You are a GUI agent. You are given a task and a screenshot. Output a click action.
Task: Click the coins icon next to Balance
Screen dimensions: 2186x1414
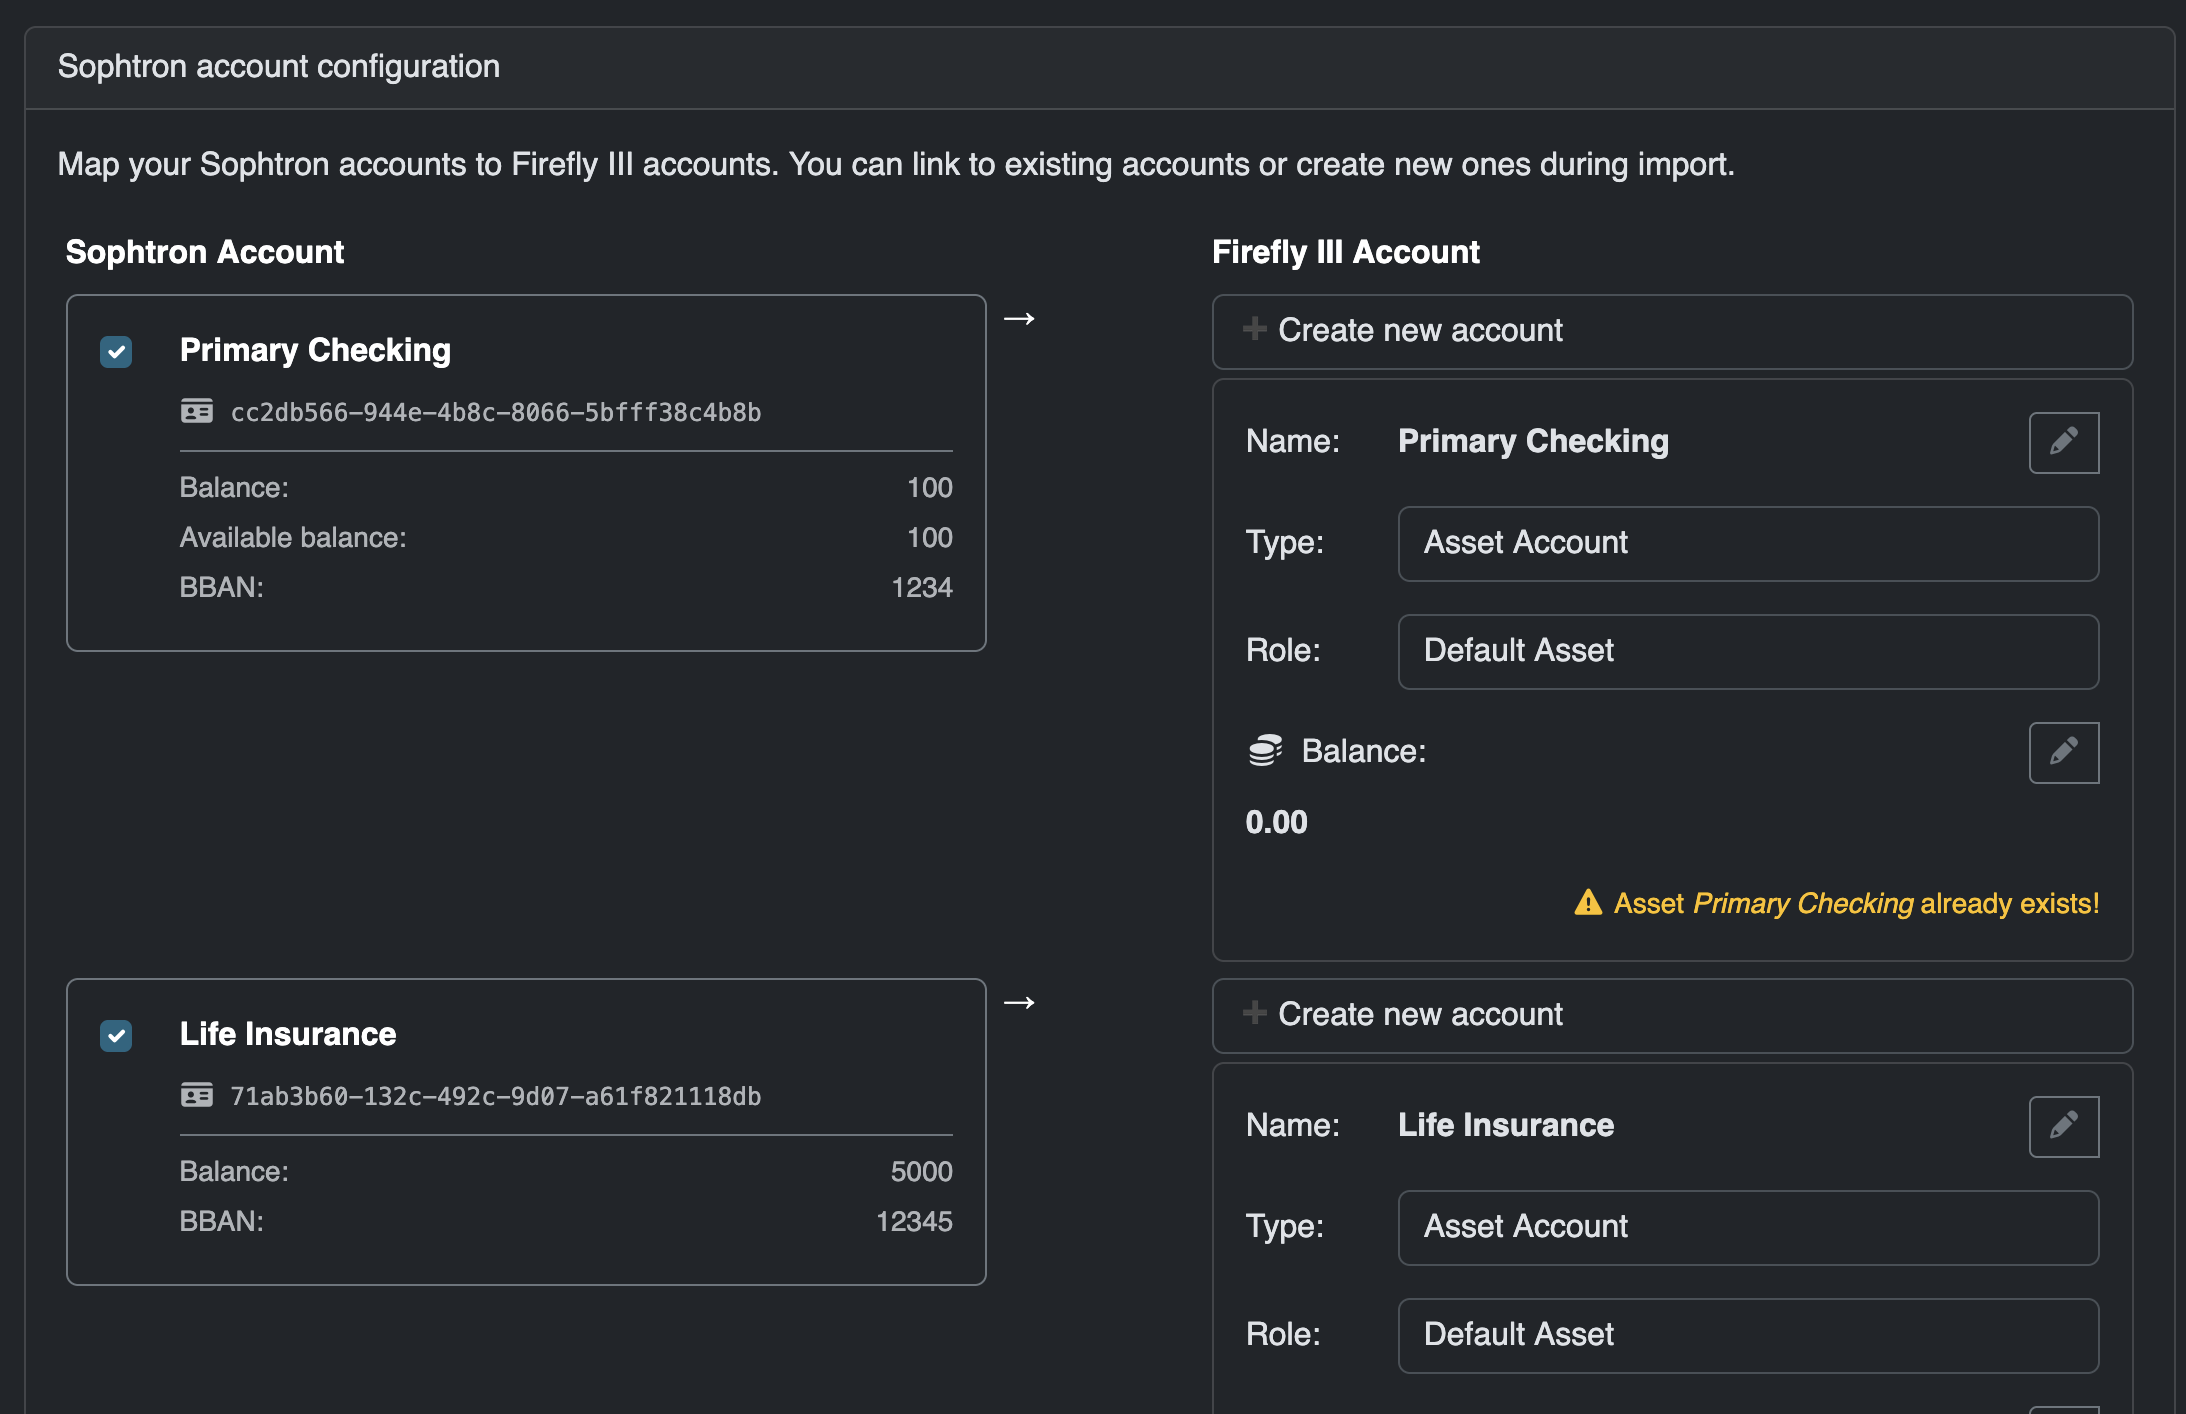pyautogui.click(x=1266, y=750)
